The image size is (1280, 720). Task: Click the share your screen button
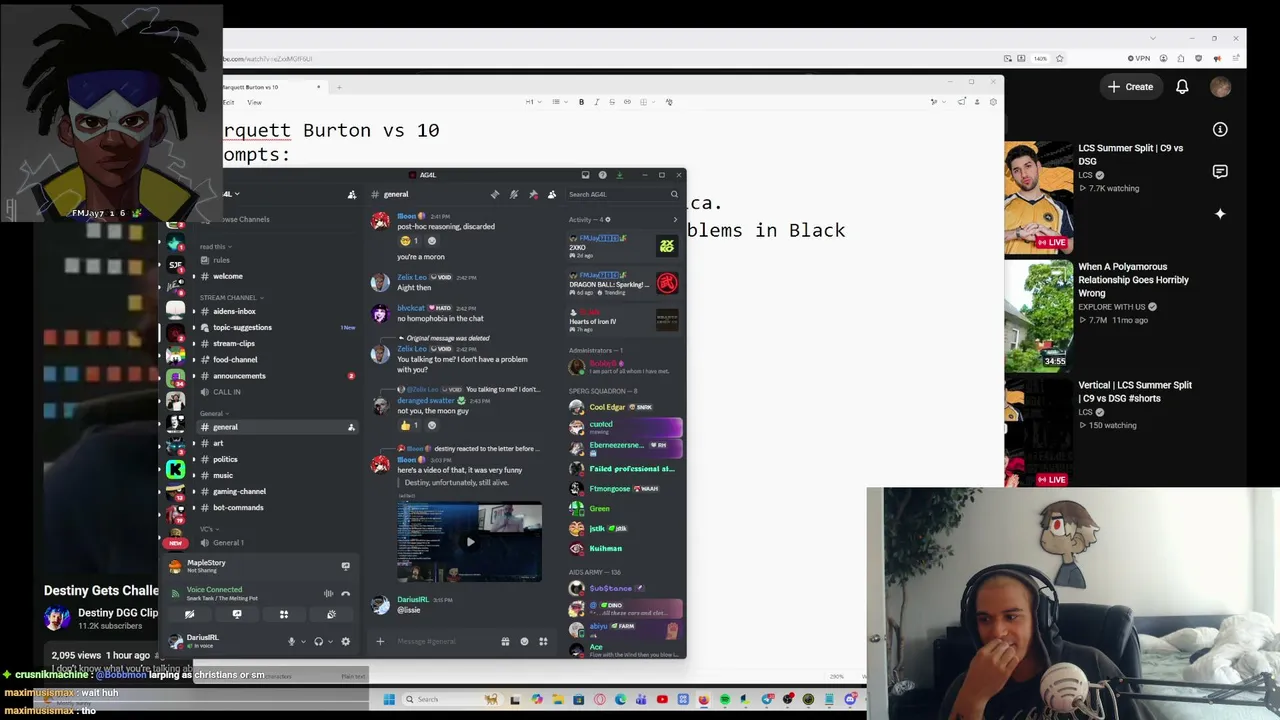[x=237, y=614]
